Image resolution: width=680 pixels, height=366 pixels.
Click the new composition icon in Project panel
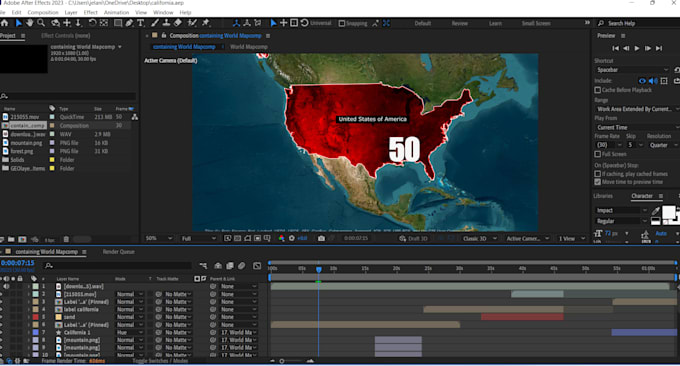pyautogui.click(x=22, y=239)
